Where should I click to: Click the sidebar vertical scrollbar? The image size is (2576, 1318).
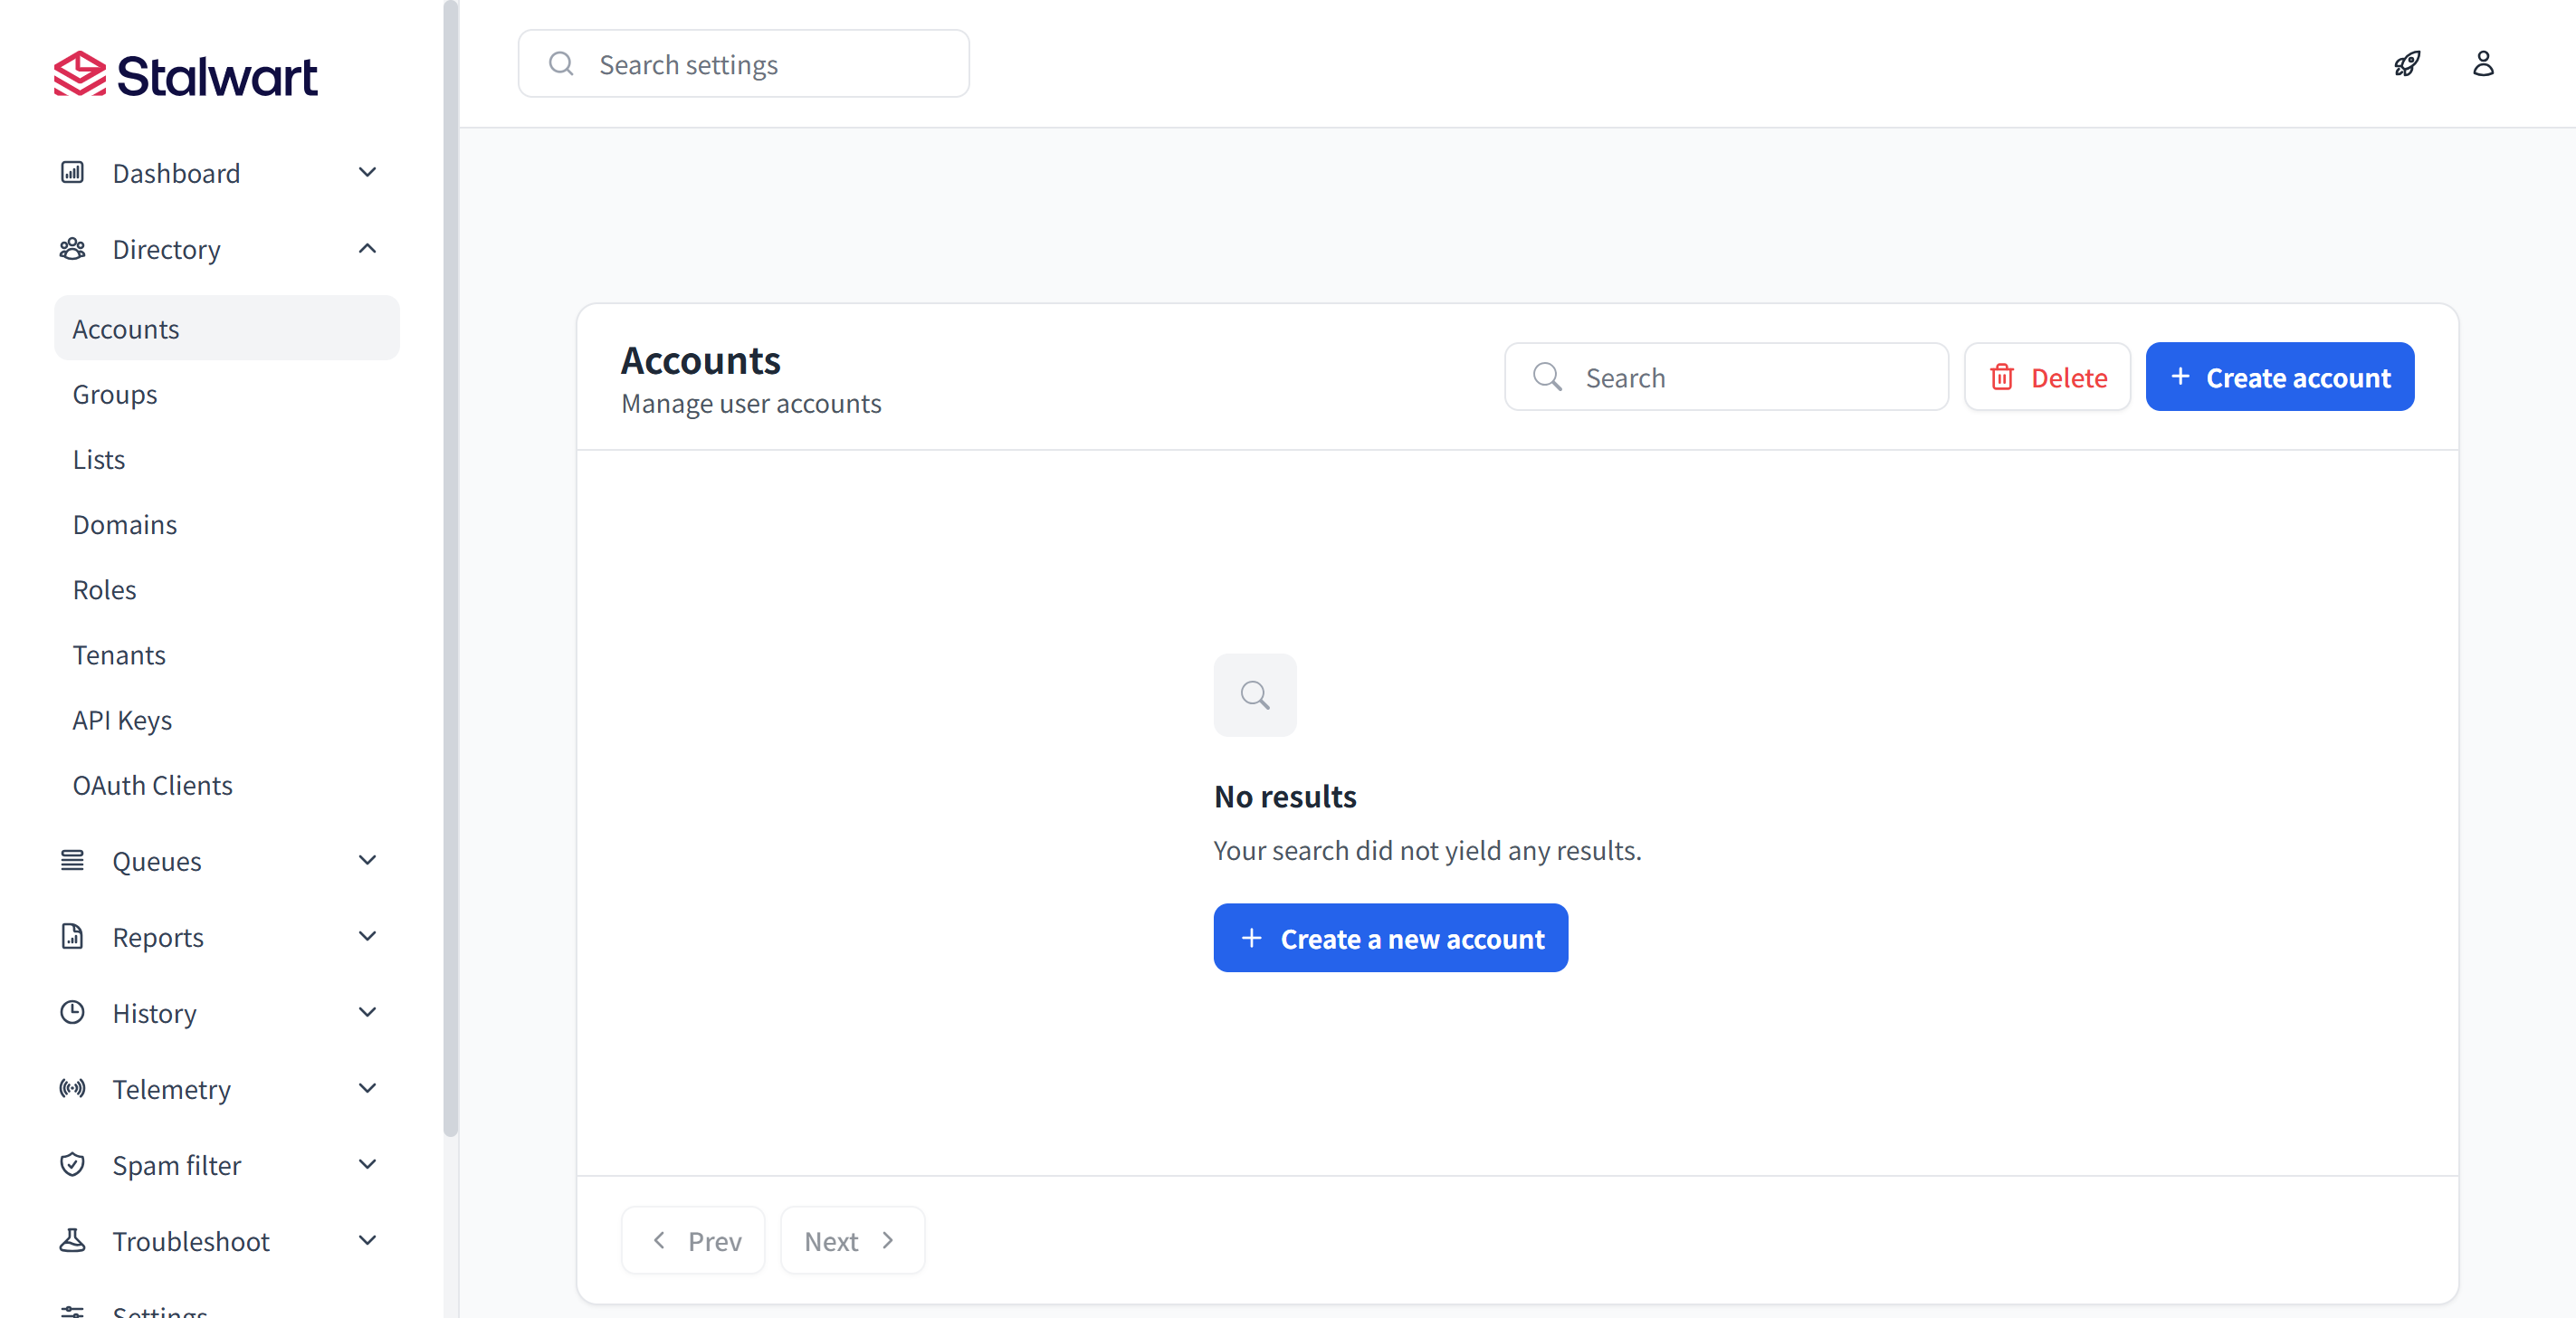[450, 570]
